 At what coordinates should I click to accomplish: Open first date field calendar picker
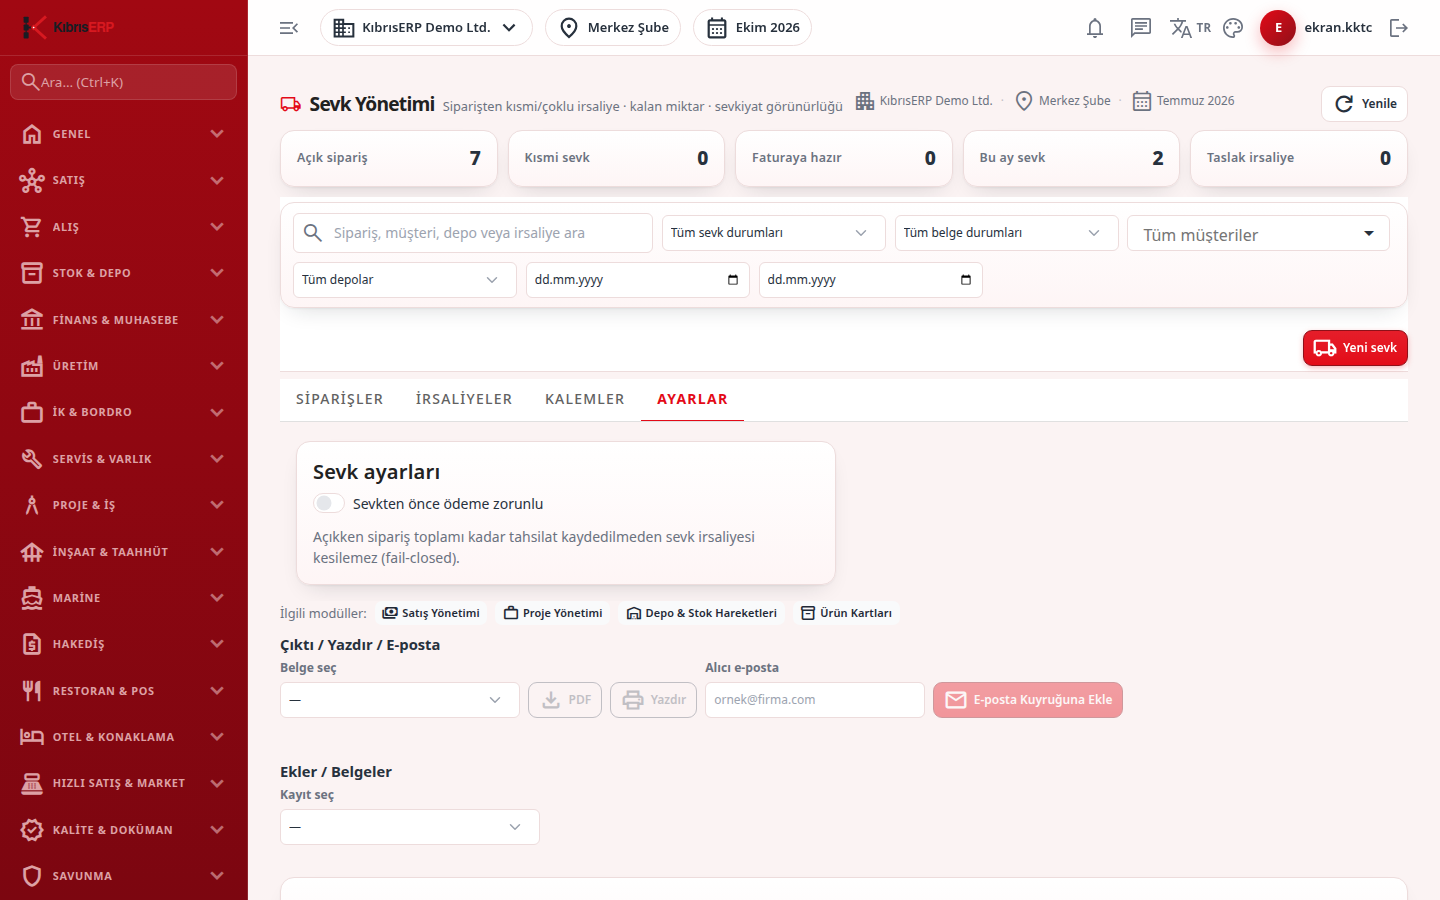(x=733, y=280)
